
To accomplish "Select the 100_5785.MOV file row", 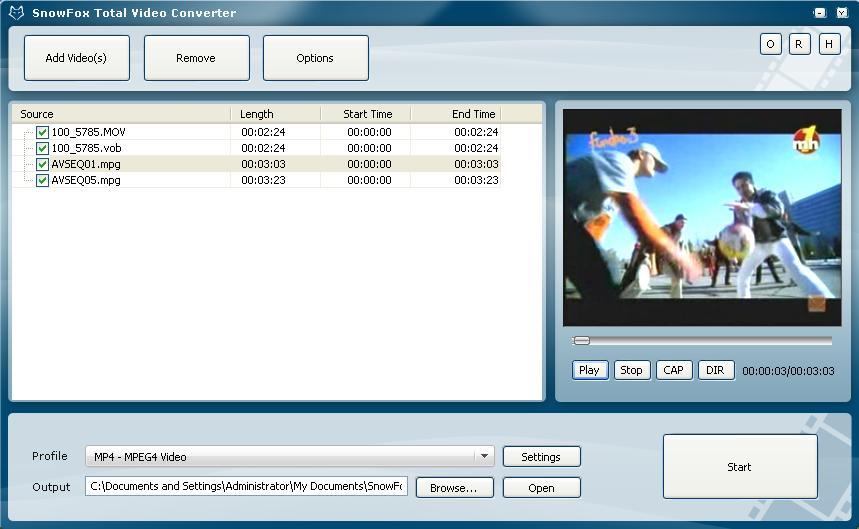I will 256,132.
